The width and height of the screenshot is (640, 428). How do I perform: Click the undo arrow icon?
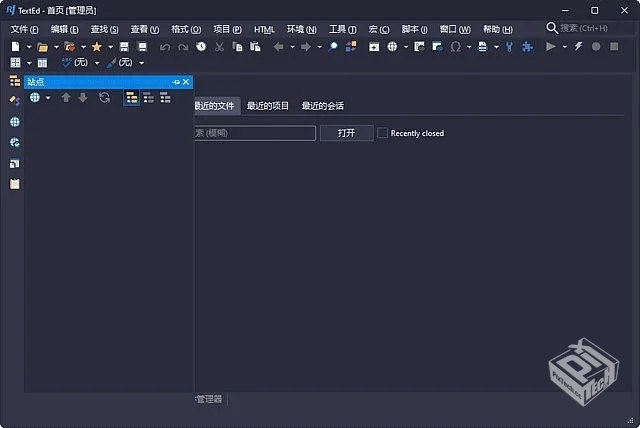[x=165, y=47]
